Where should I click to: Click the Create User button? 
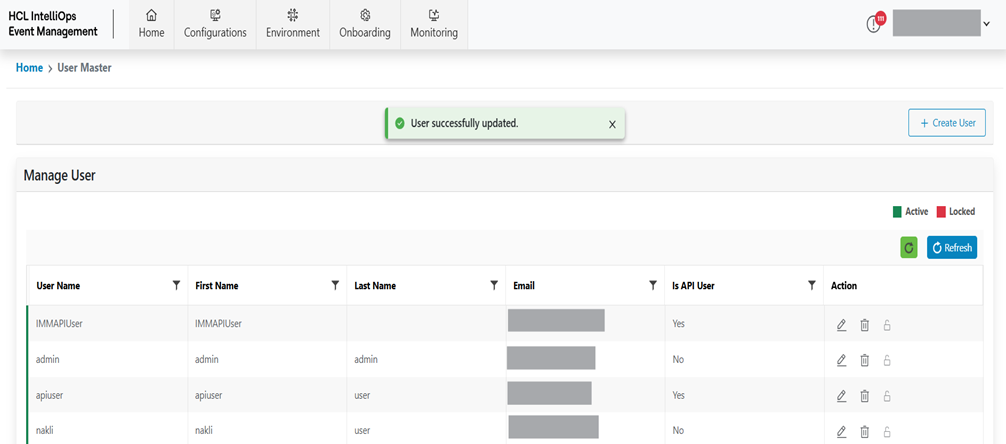(x=947, y=123)
